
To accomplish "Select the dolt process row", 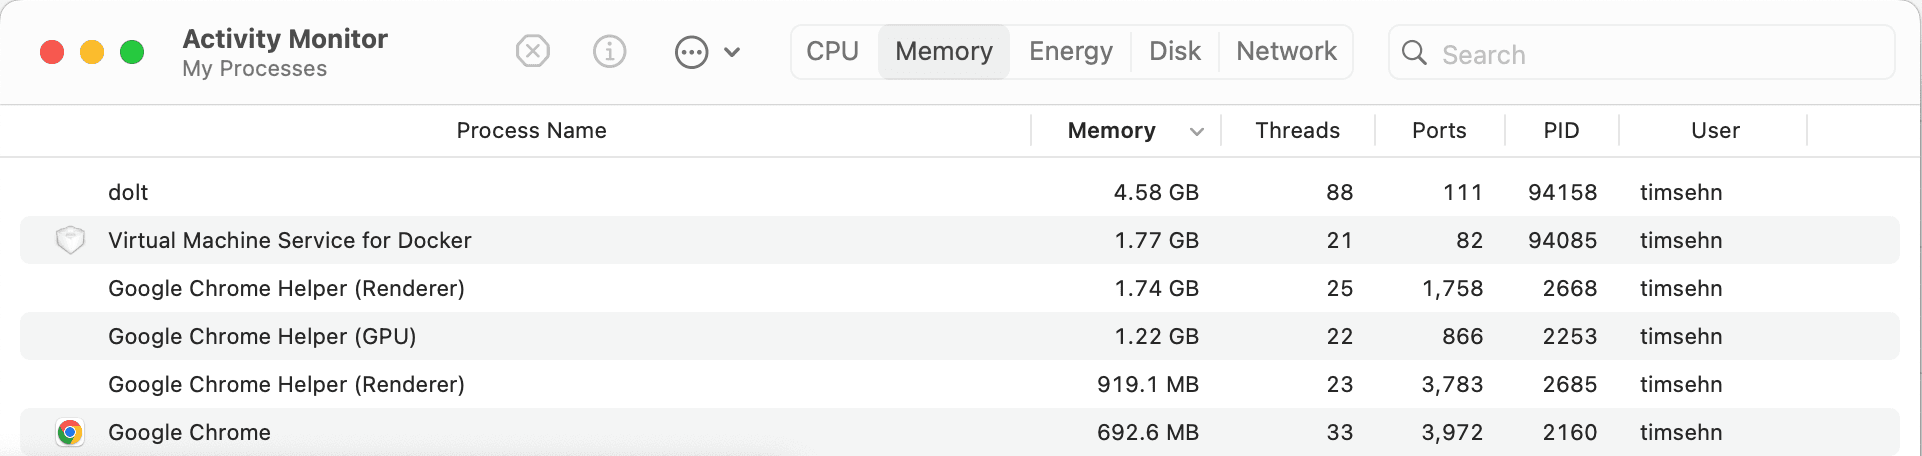I will click(x=960, y=192).
